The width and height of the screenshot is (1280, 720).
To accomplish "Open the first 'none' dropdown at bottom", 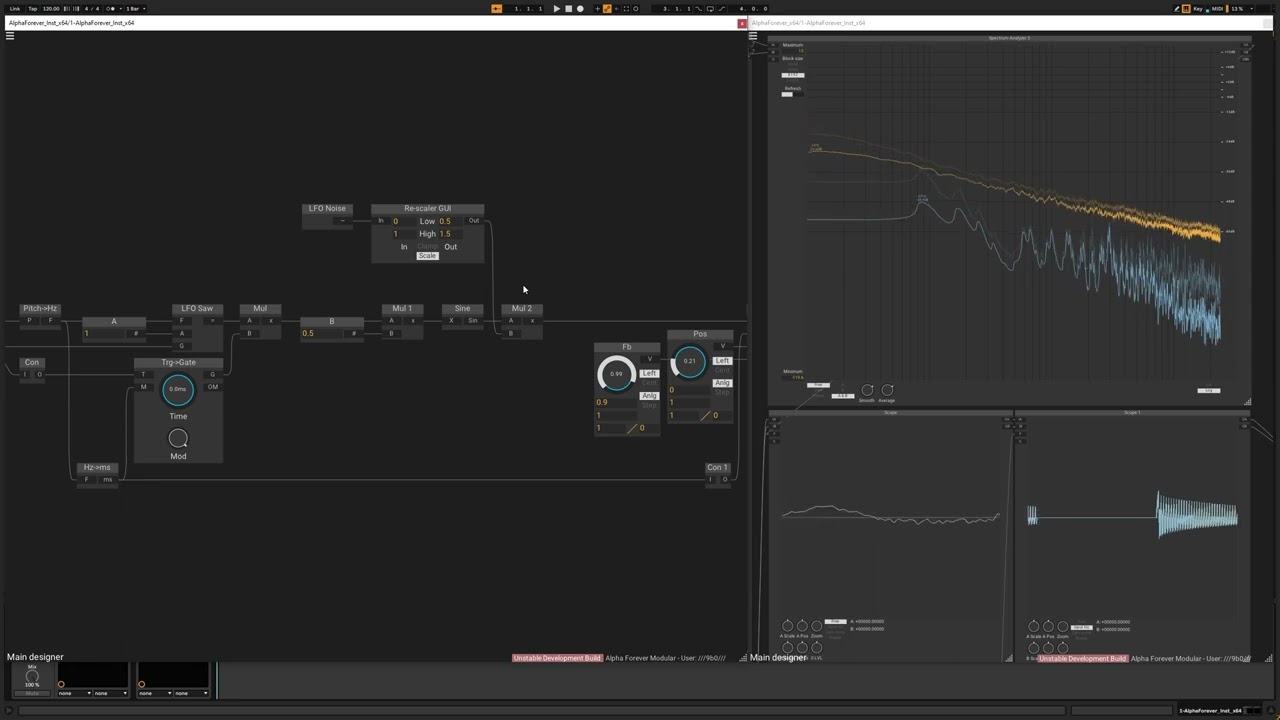I will click(x=74, y=693).
